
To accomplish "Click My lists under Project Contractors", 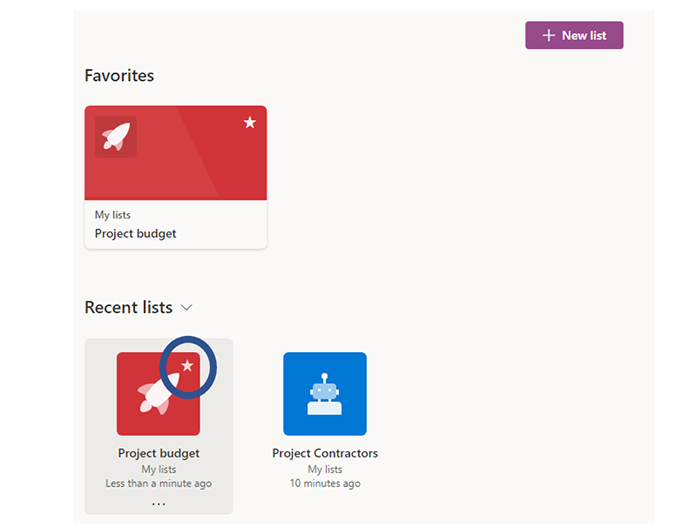I will pyautogui.click(x=325, y=469).
